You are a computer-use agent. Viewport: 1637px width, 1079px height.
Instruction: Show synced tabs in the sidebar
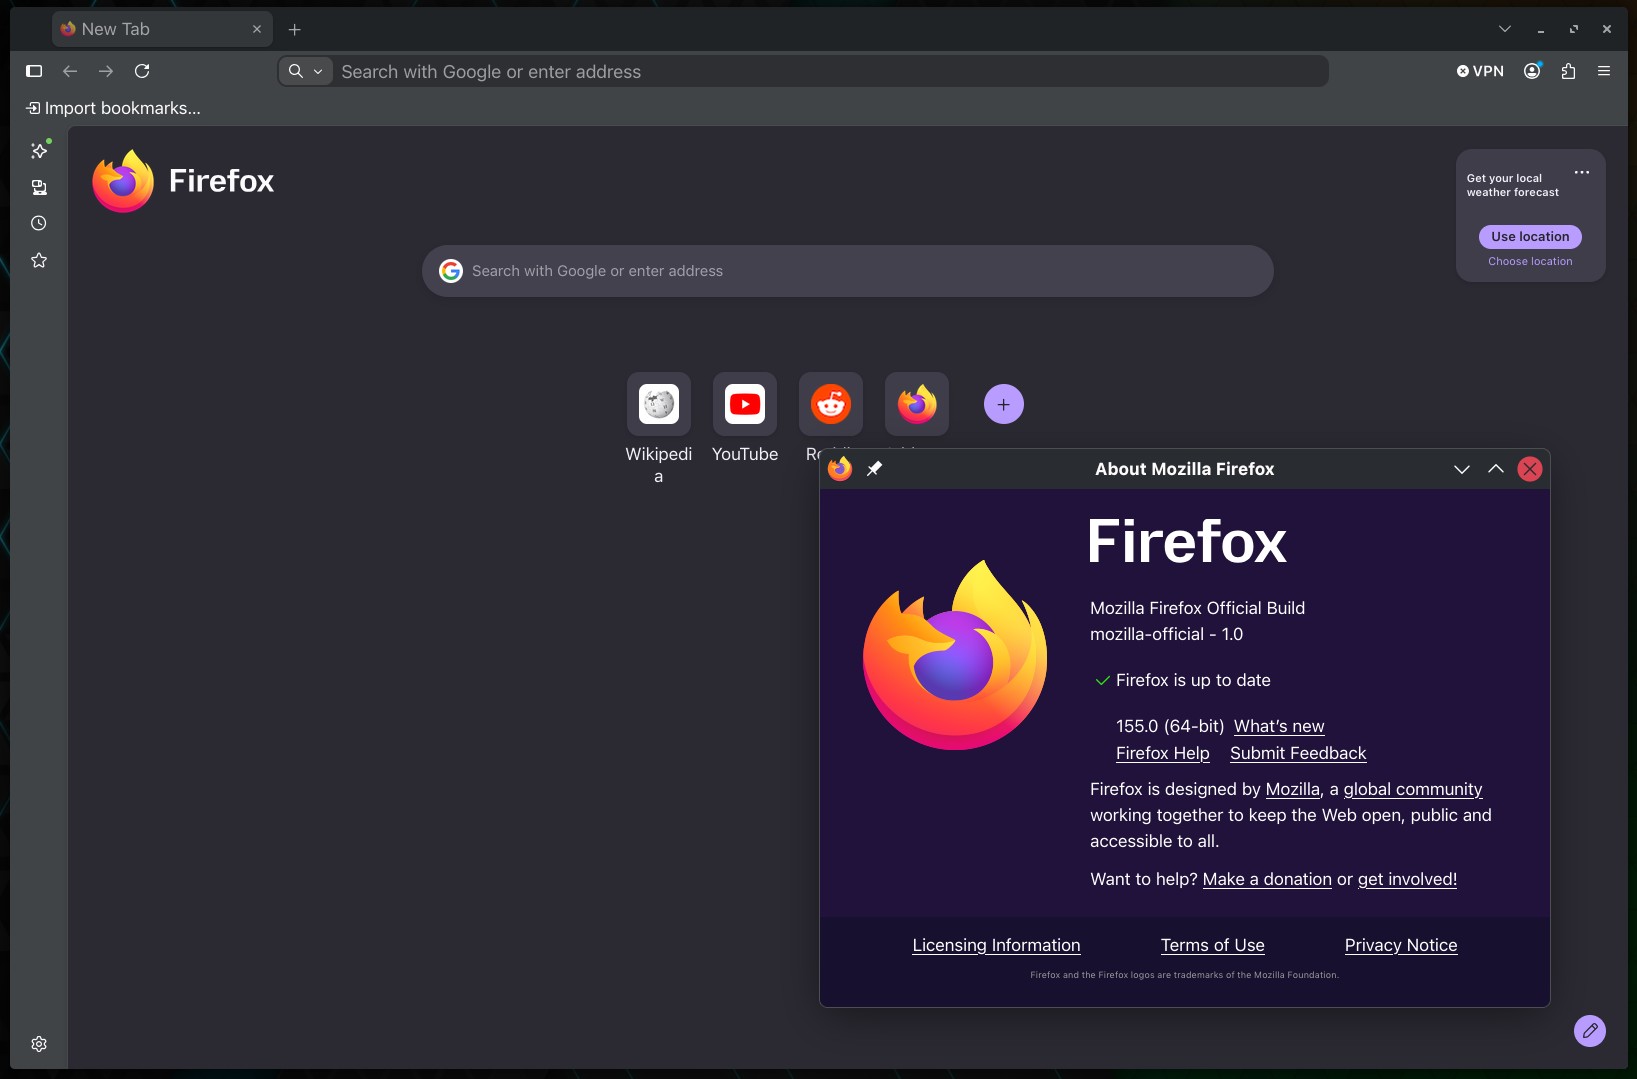point(39,187)
